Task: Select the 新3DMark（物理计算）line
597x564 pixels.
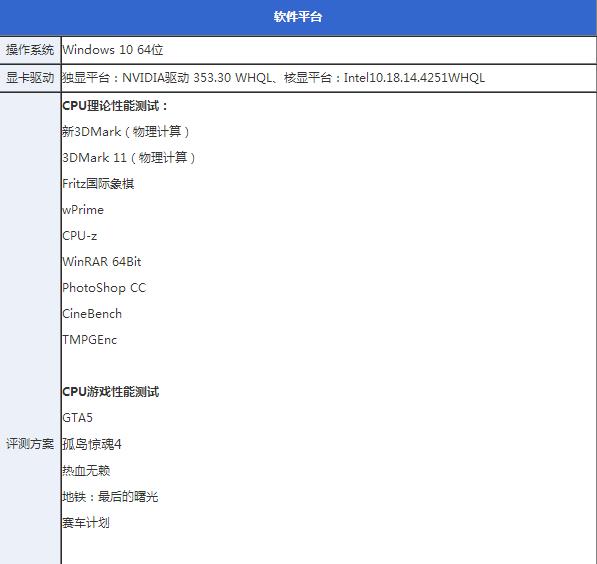Action: (126, 132)
